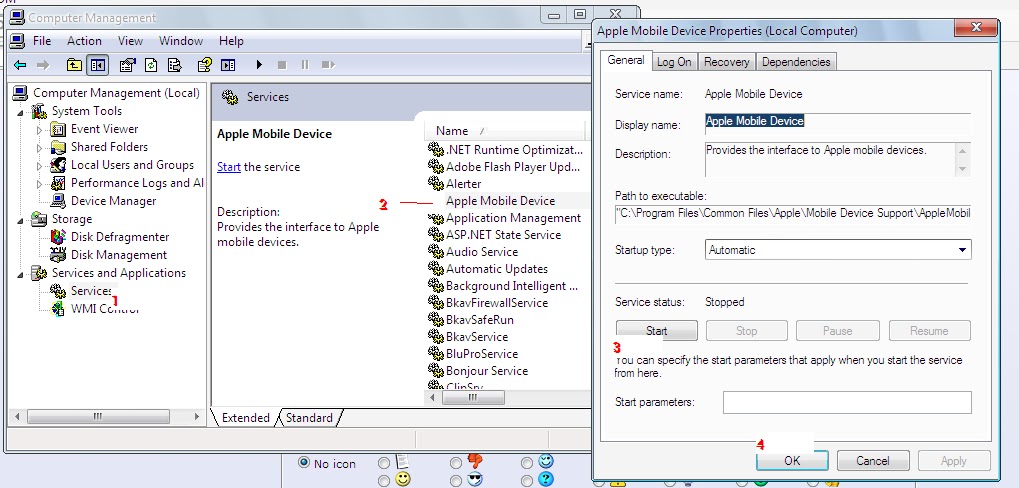
Task: Go up one level with folder icon
Action: pyautogui.click(x=75, y=65)
